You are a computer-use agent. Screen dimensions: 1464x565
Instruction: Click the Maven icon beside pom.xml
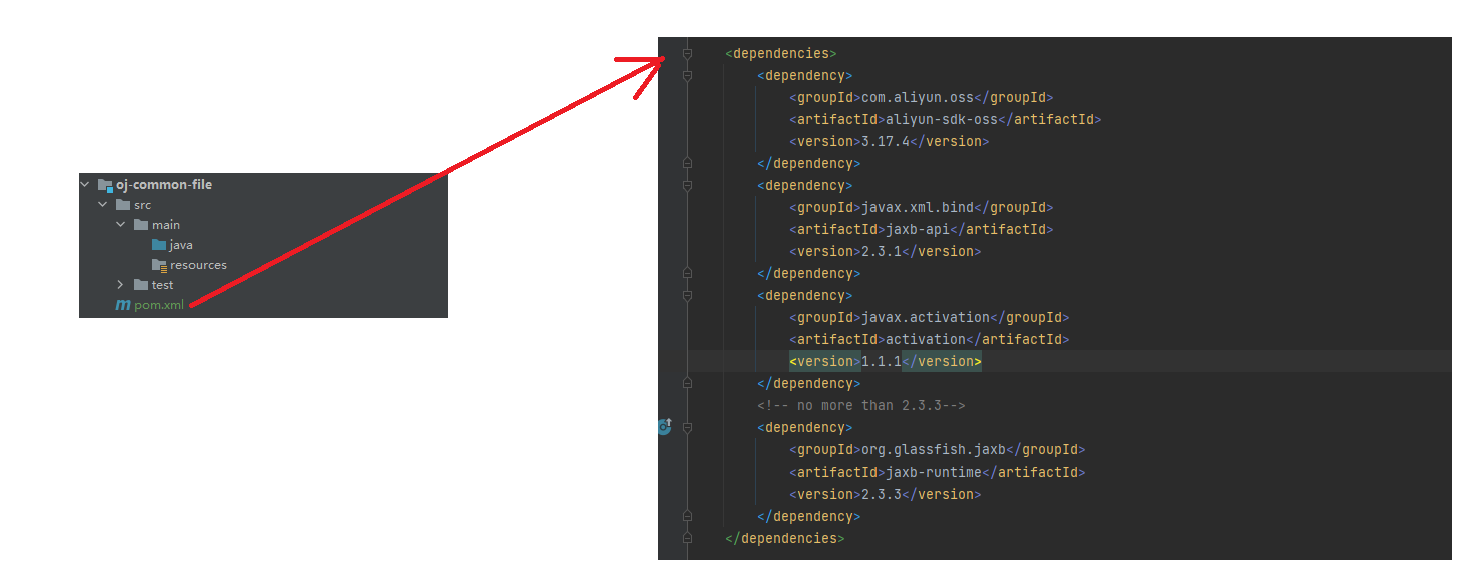tap(123, 305)
